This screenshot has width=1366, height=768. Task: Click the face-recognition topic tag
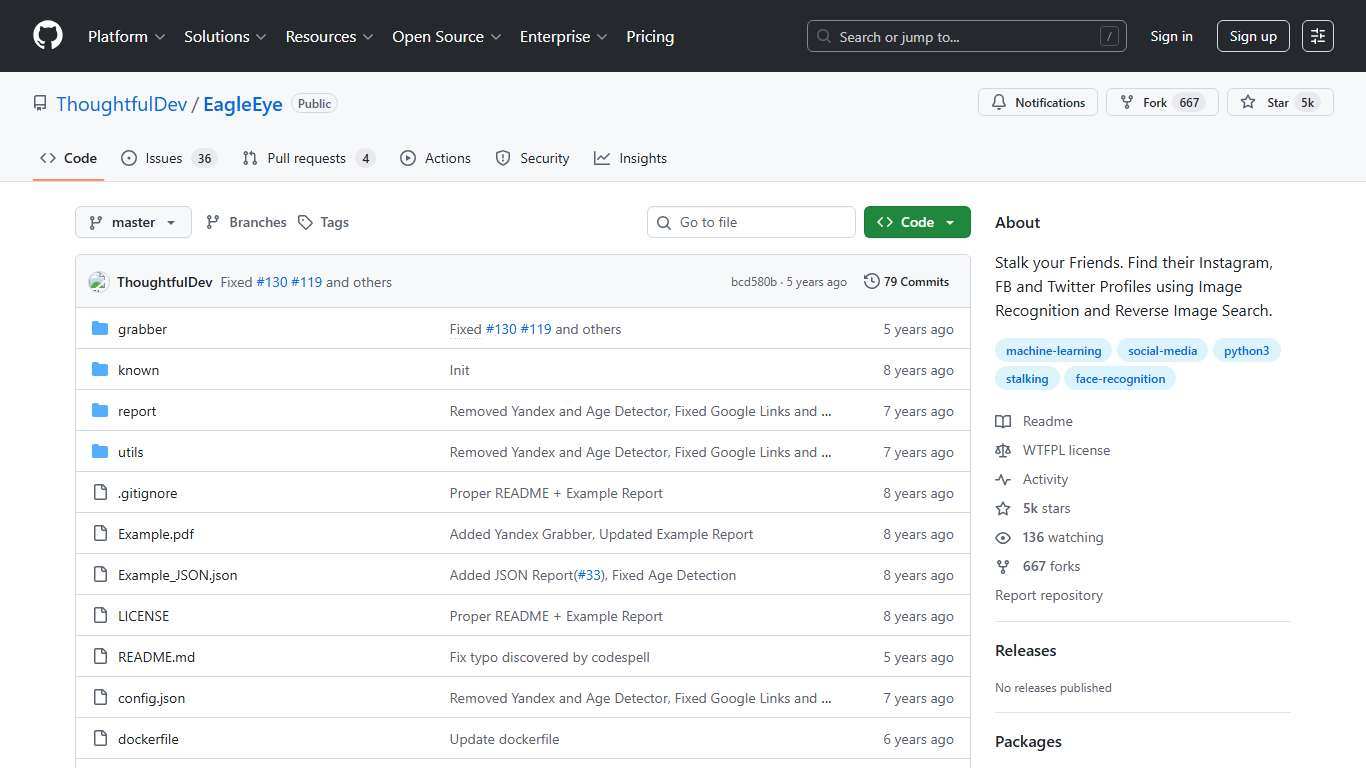coord(1120,379)
